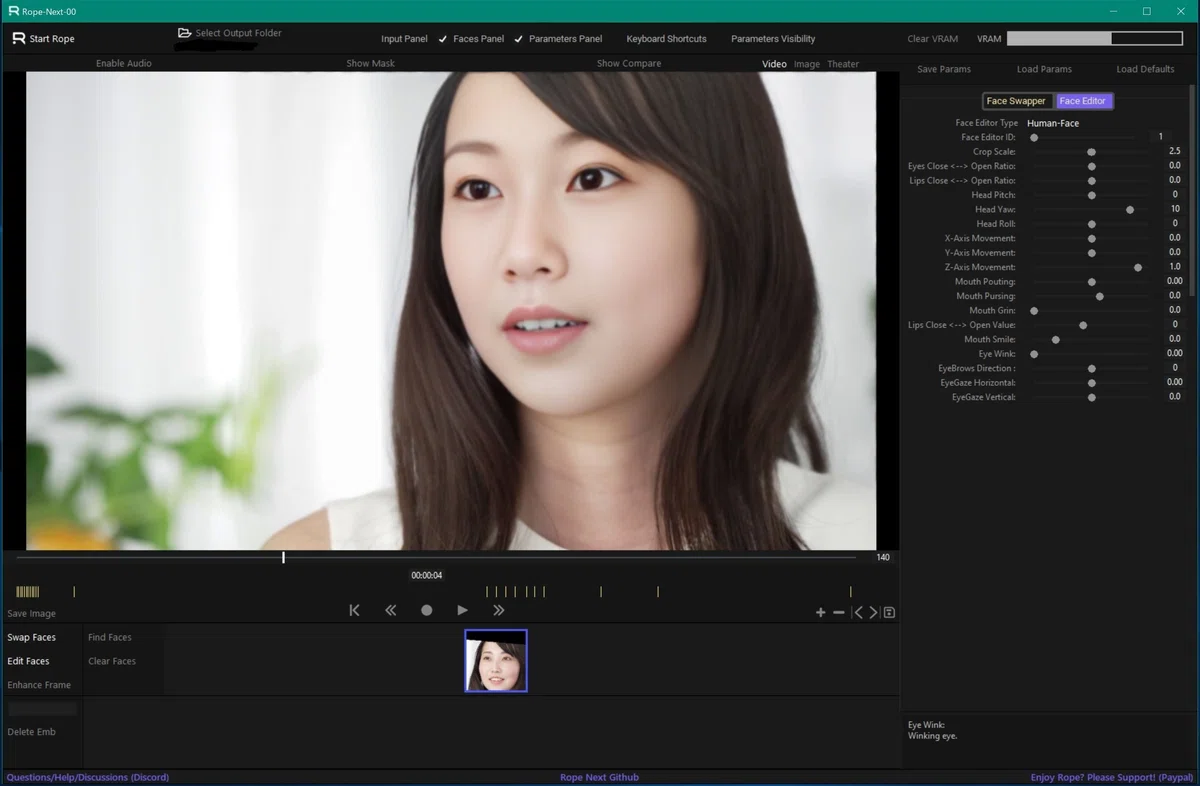Click the Clear VRAM button
The width and height of the screenshot is (1200, 786).
[932, 39]
